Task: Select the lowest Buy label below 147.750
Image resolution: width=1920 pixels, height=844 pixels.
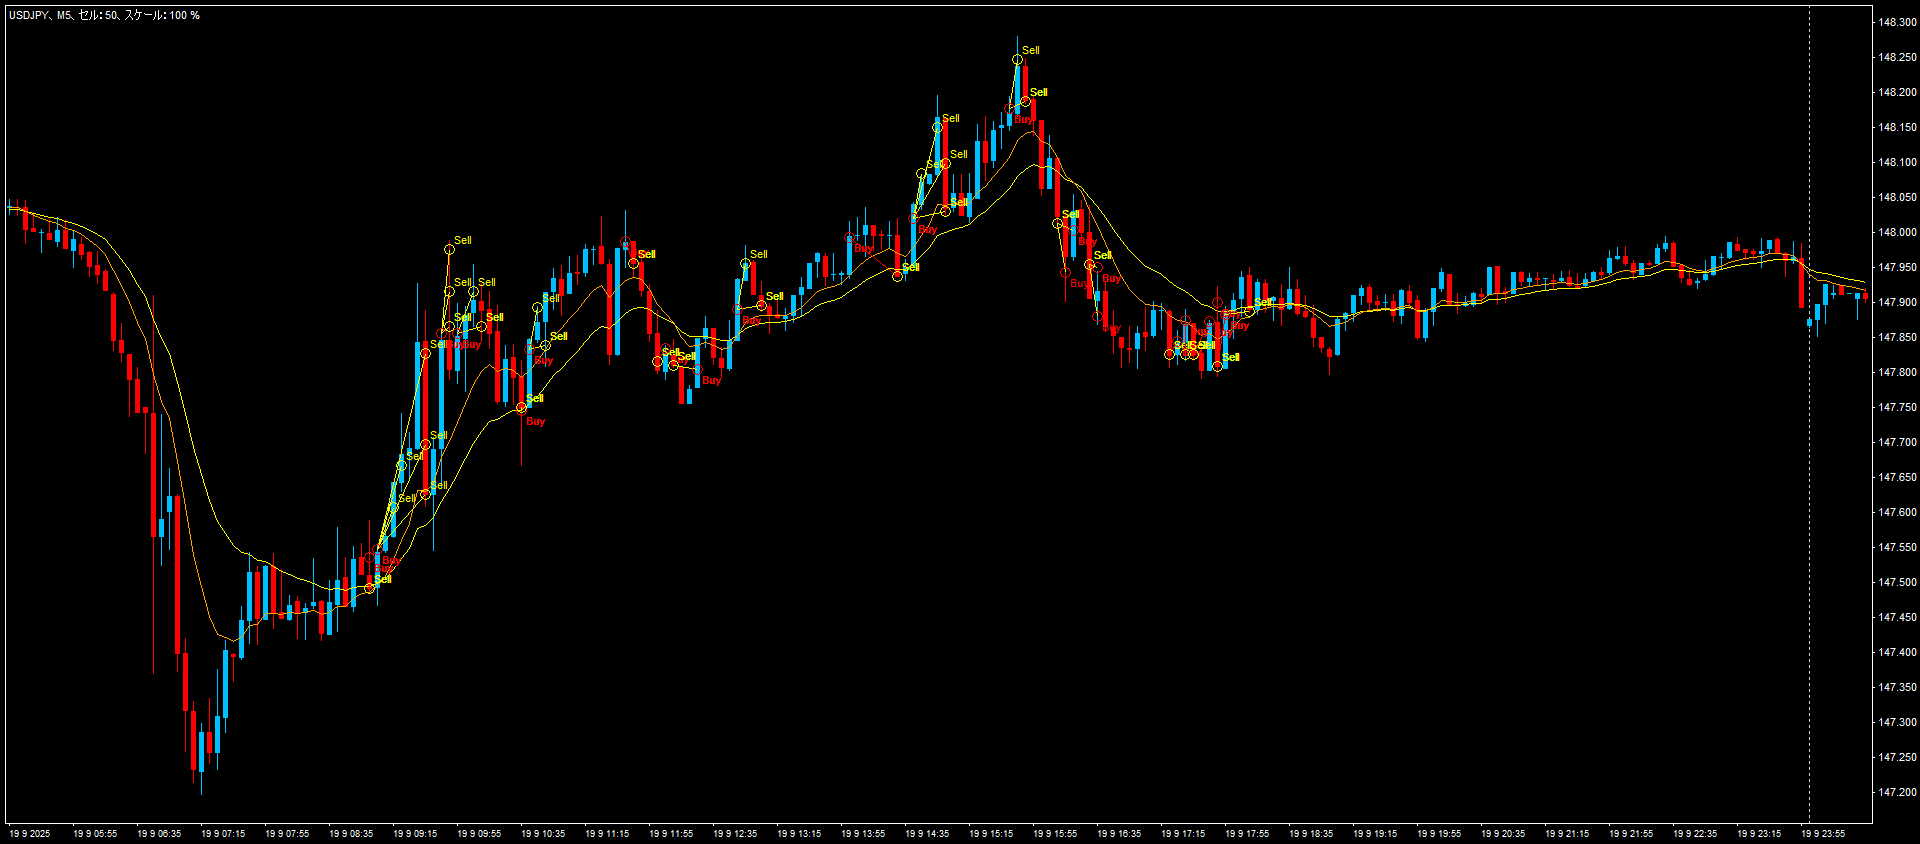Action: pyautogui.click(x=535, y=422)
